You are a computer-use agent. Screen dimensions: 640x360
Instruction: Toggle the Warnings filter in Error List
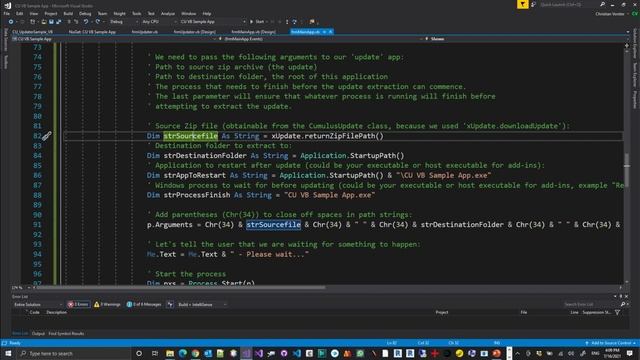[107, 304]
